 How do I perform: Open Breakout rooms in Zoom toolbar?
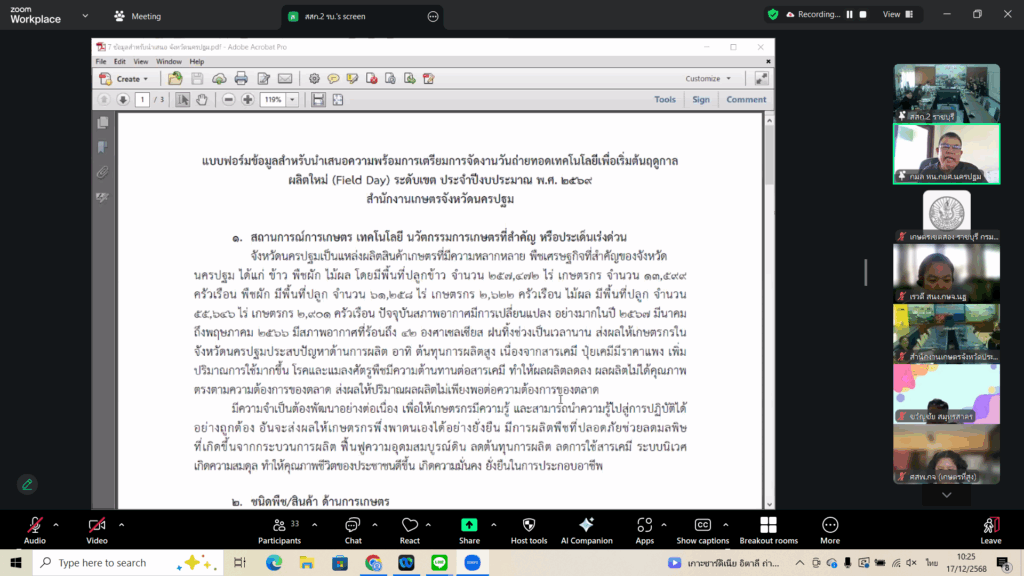click(x=768, y=530)
